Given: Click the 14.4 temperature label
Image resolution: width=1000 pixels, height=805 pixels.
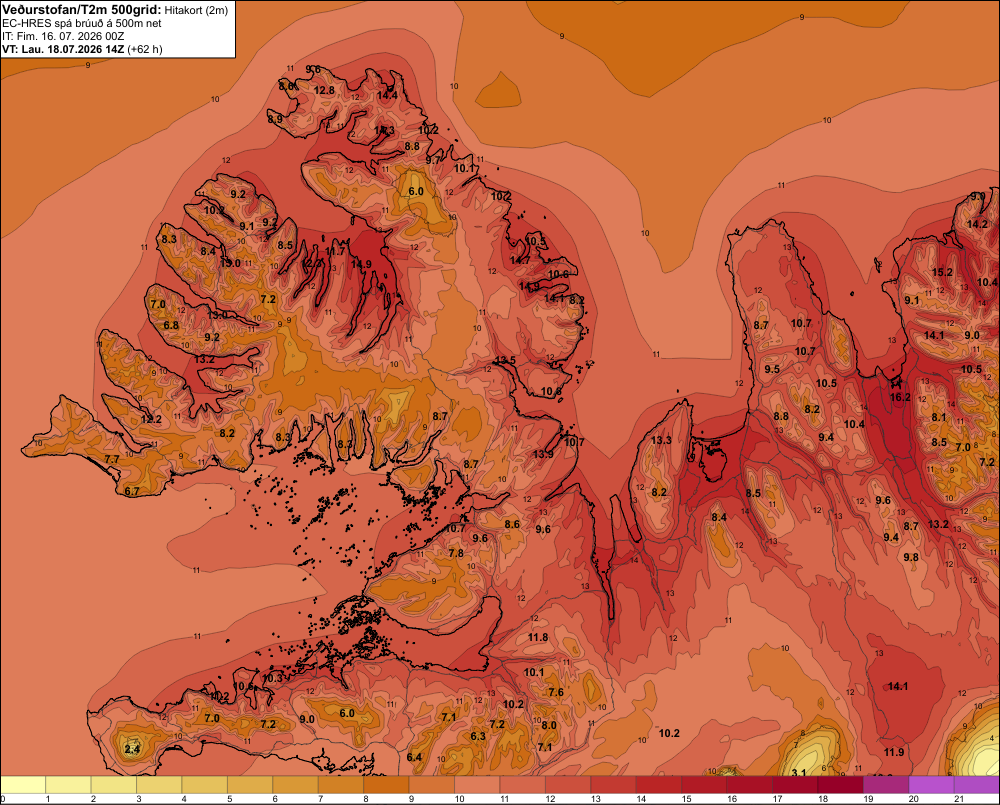Looking at the screenshot, I should pyautogui.click(x=386, y=96).
